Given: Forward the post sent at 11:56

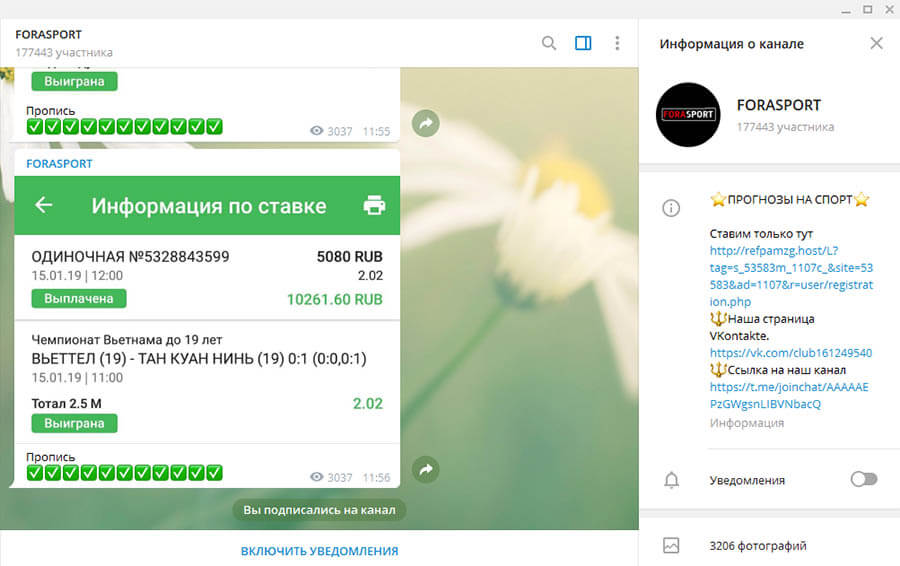Looking at the screenshot, I should [426, 470].
